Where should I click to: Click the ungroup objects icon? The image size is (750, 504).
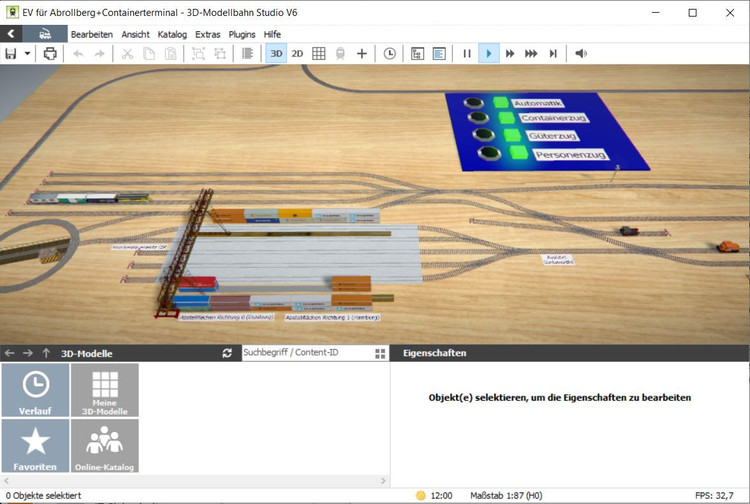tap(220, 54)
